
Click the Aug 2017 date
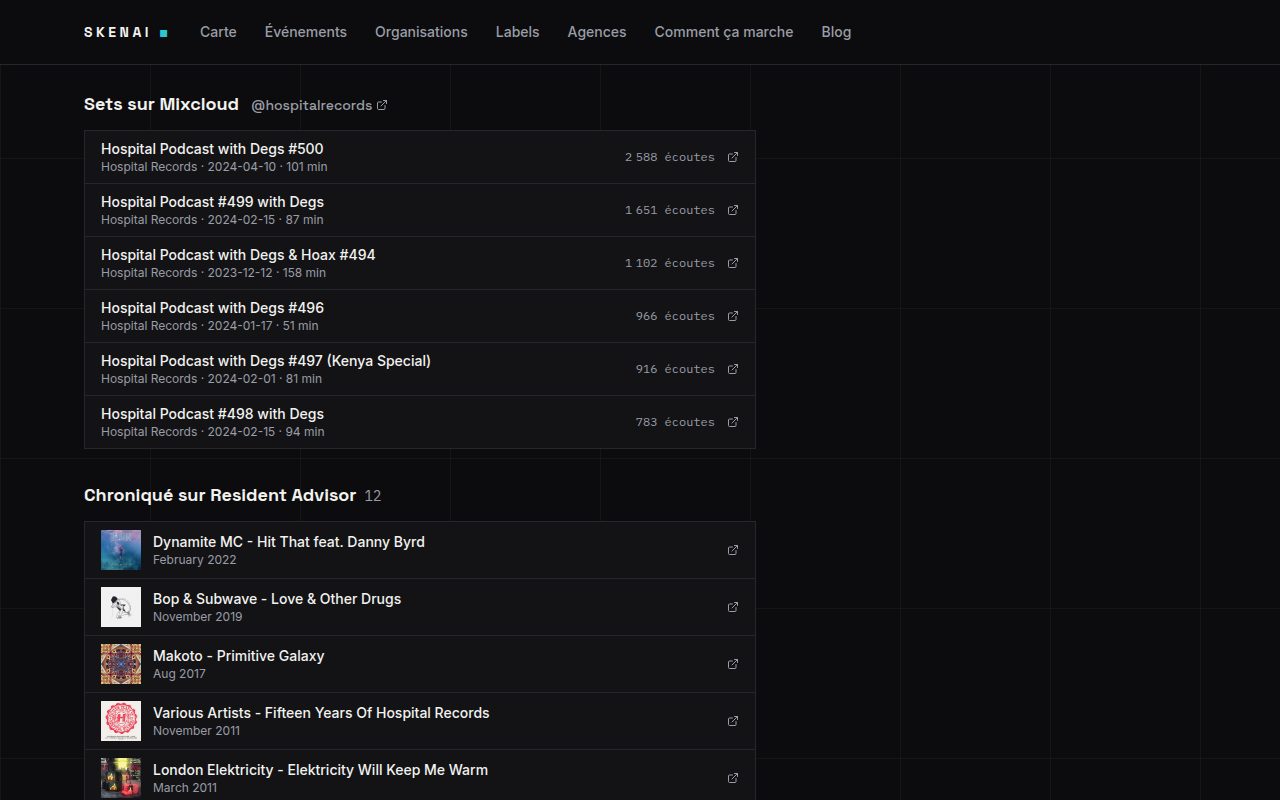(x=179, y=674)
